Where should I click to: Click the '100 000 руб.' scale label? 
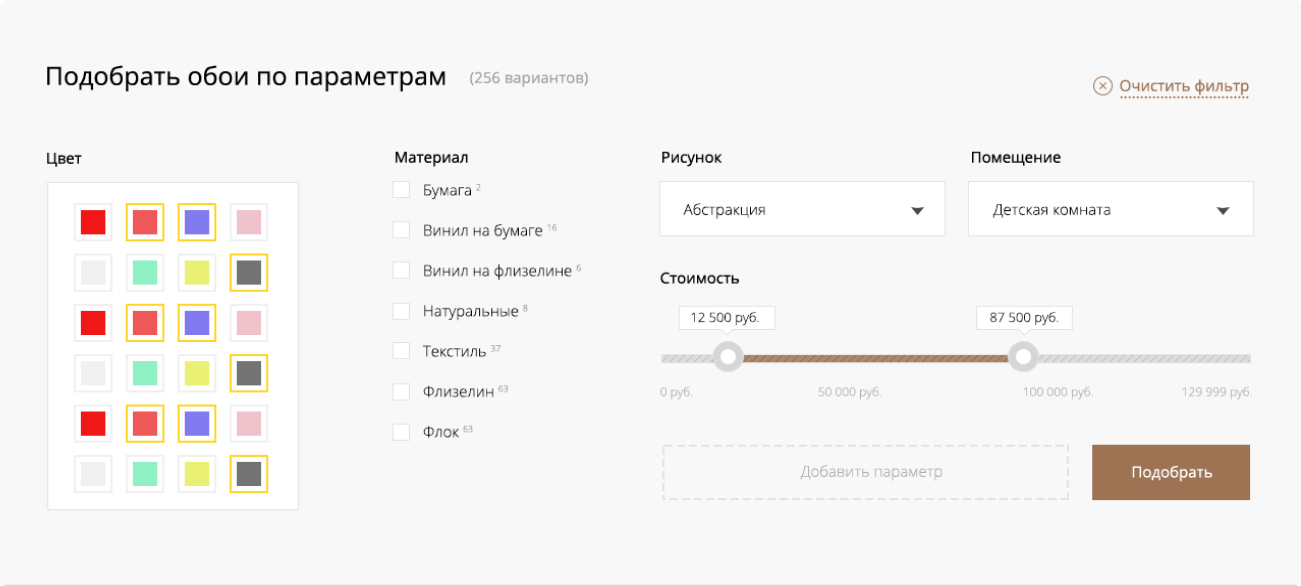(x=1057, y=393)
